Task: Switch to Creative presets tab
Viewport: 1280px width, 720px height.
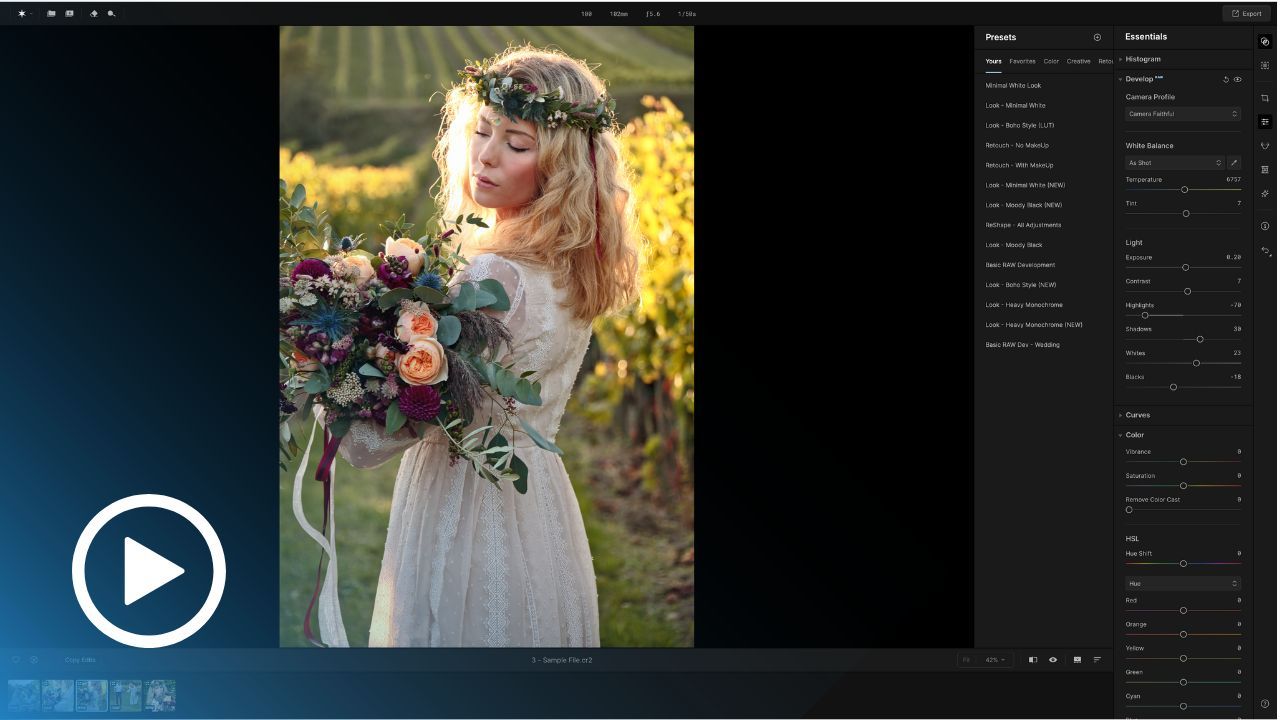Action: (x=1078, y=61)
